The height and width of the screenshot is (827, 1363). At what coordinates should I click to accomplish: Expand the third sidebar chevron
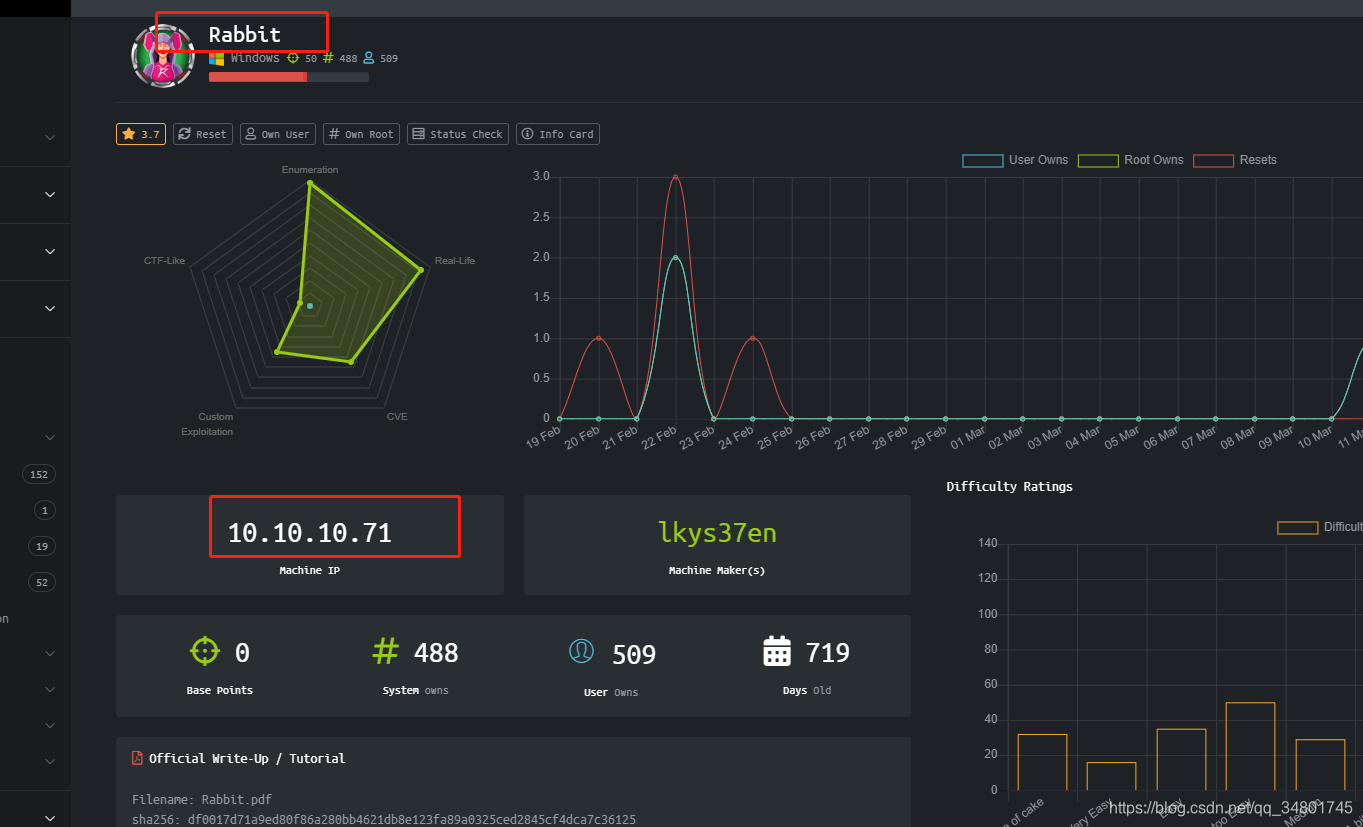[50, 251]
